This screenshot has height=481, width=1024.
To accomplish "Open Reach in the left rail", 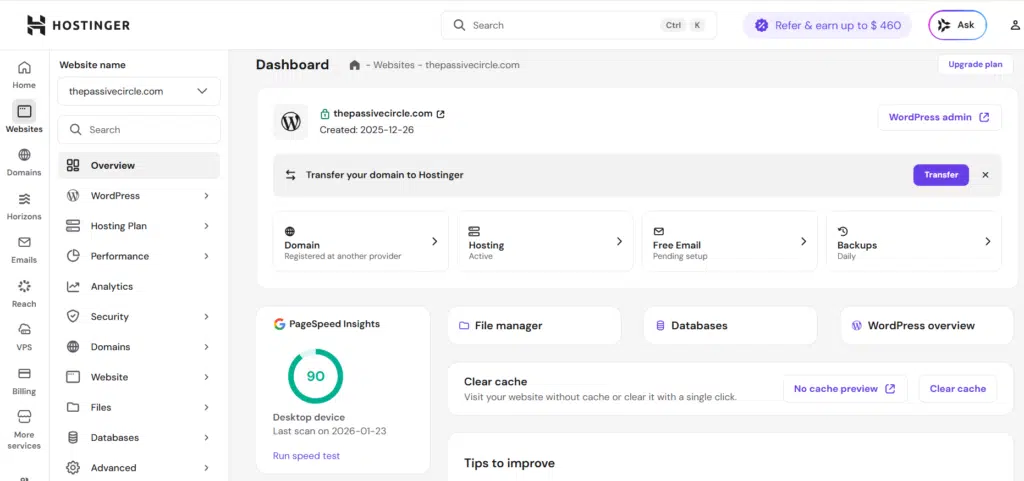I will click(24, 293).
